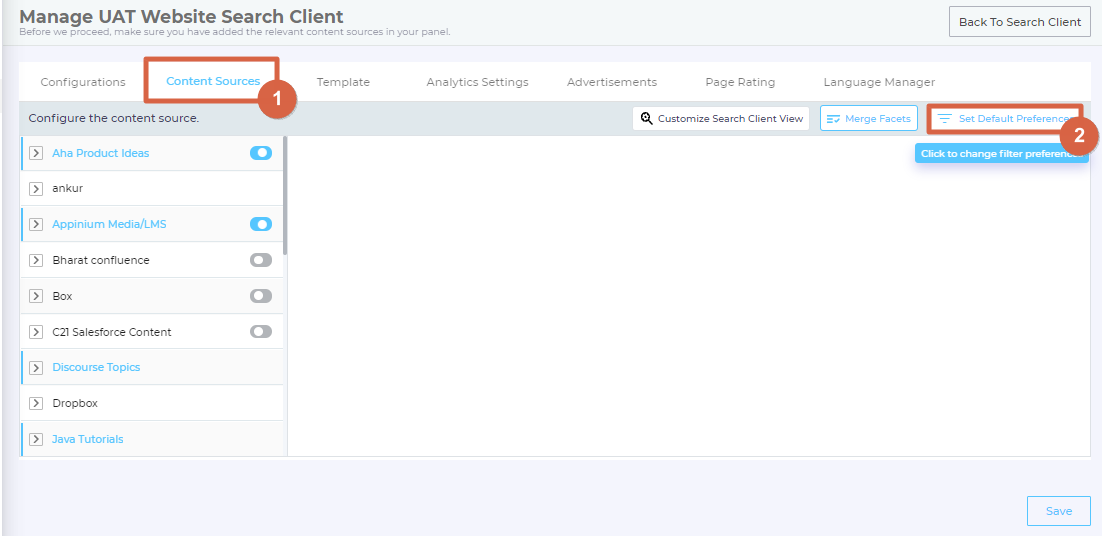The image size is (1102, 536).
Task: Expand the Discourse Topics arrow
Action: [36, 368]
